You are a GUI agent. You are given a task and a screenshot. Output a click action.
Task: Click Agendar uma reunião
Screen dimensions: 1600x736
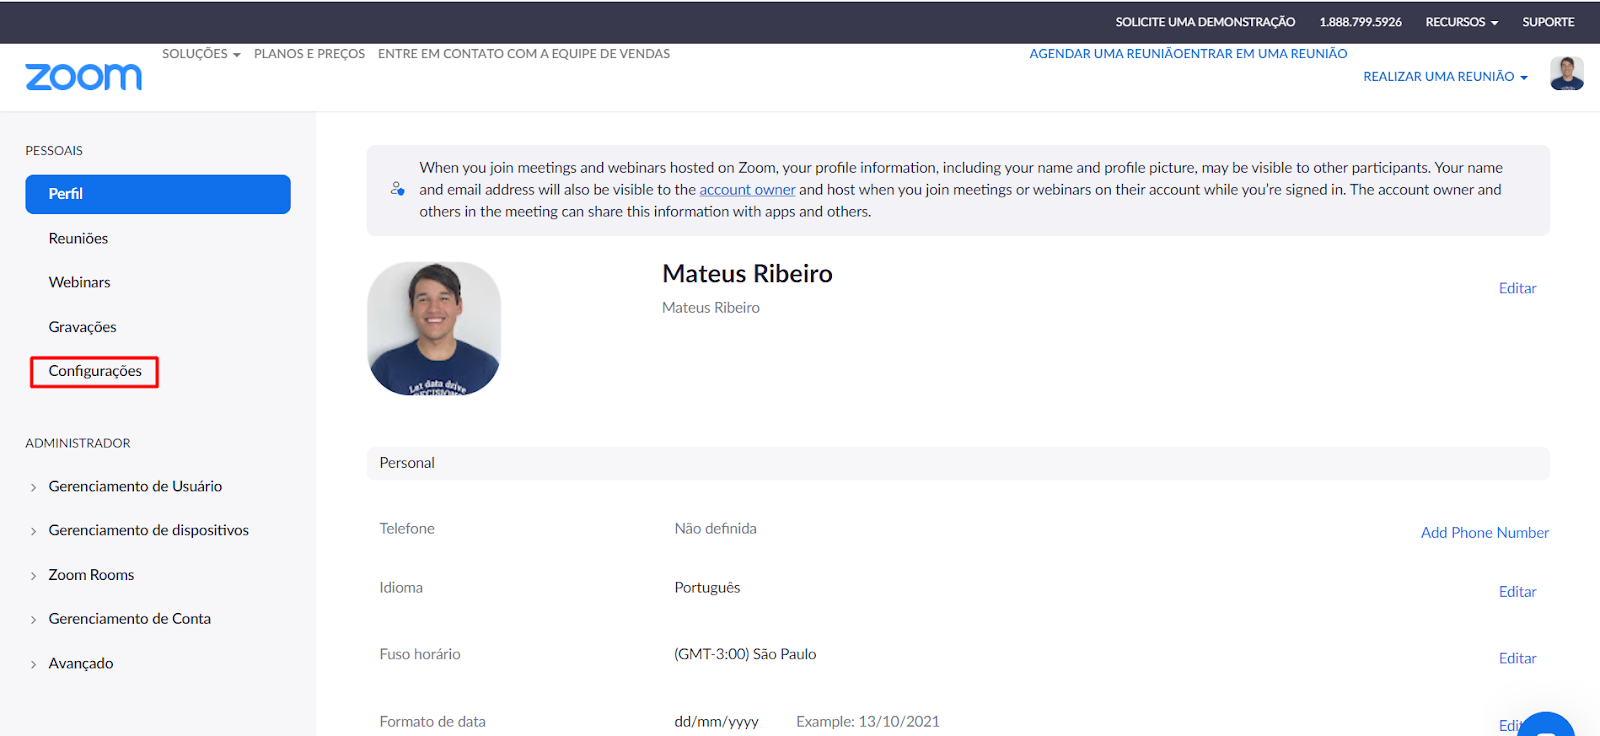(x=1107, y=54)
